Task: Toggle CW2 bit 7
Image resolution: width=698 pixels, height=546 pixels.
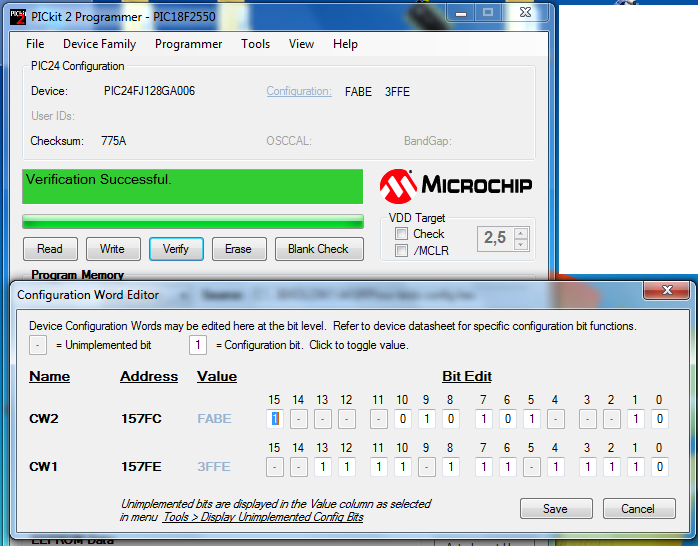Action: point(483,419)
